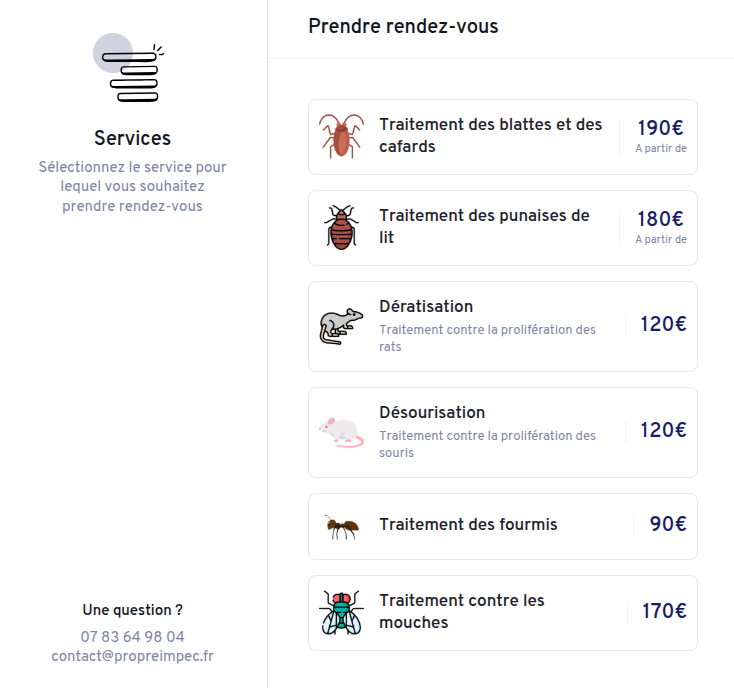This screenshot has width=734, height=688.
Task: Open contact@propreimpec.fr email link
Action: click(x=133, y=657)
